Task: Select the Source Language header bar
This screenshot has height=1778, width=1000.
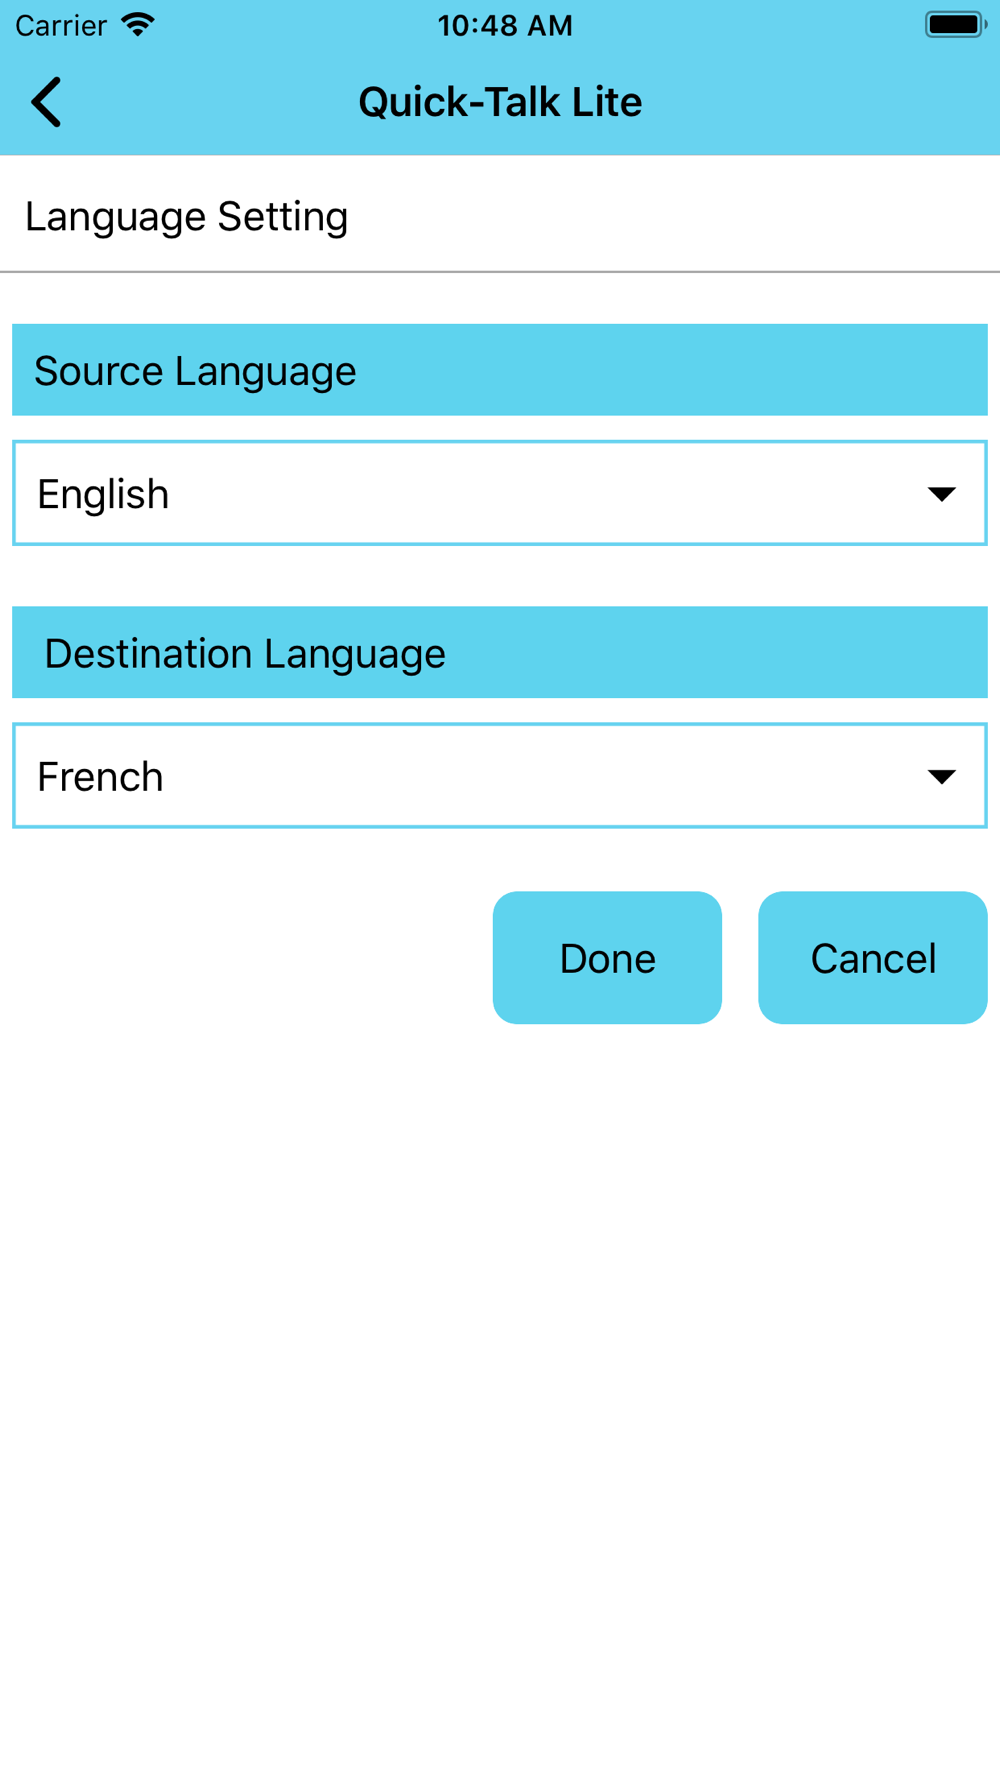Action: coord(500,370)
